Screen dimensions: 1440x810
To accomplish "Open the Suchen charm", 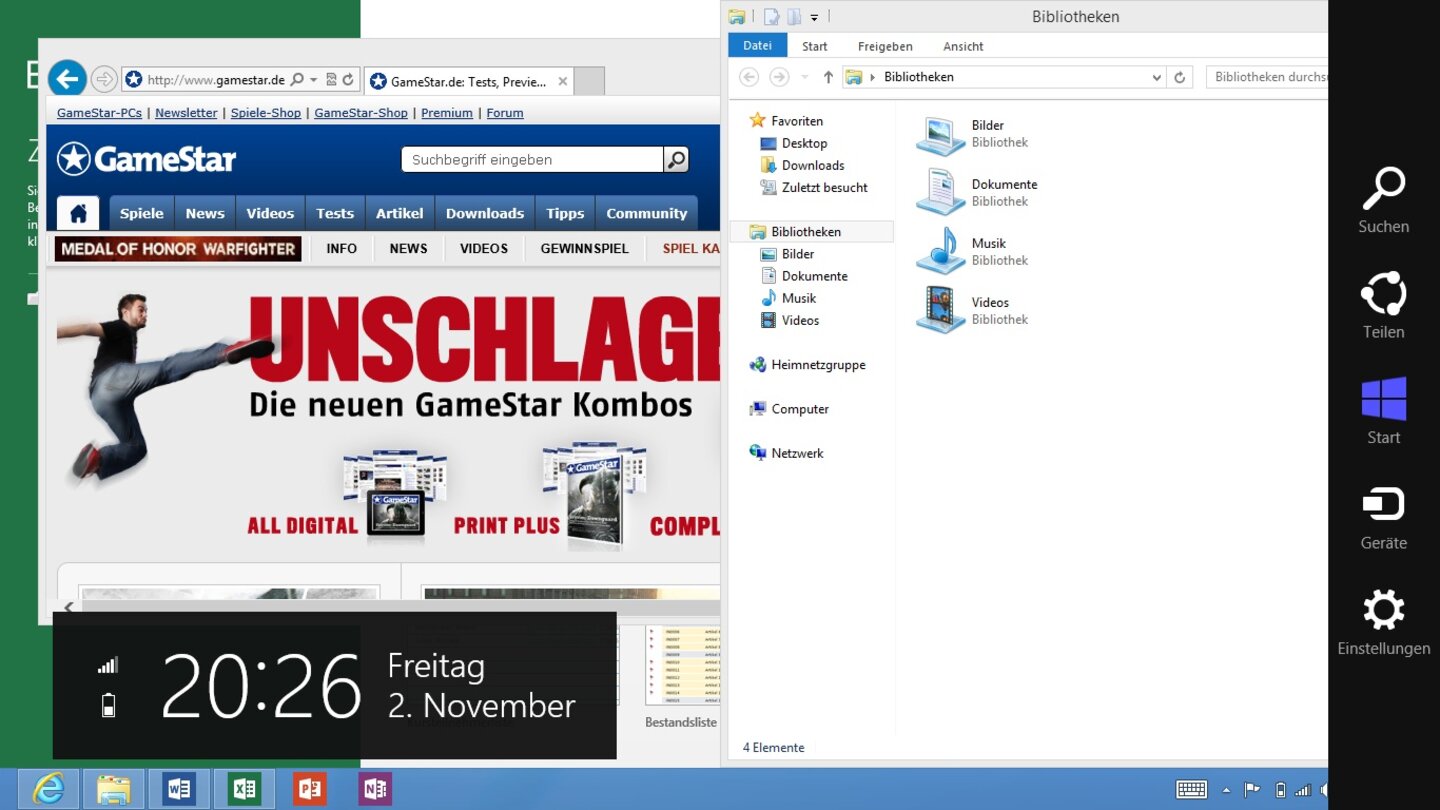I will (1384, 201).
